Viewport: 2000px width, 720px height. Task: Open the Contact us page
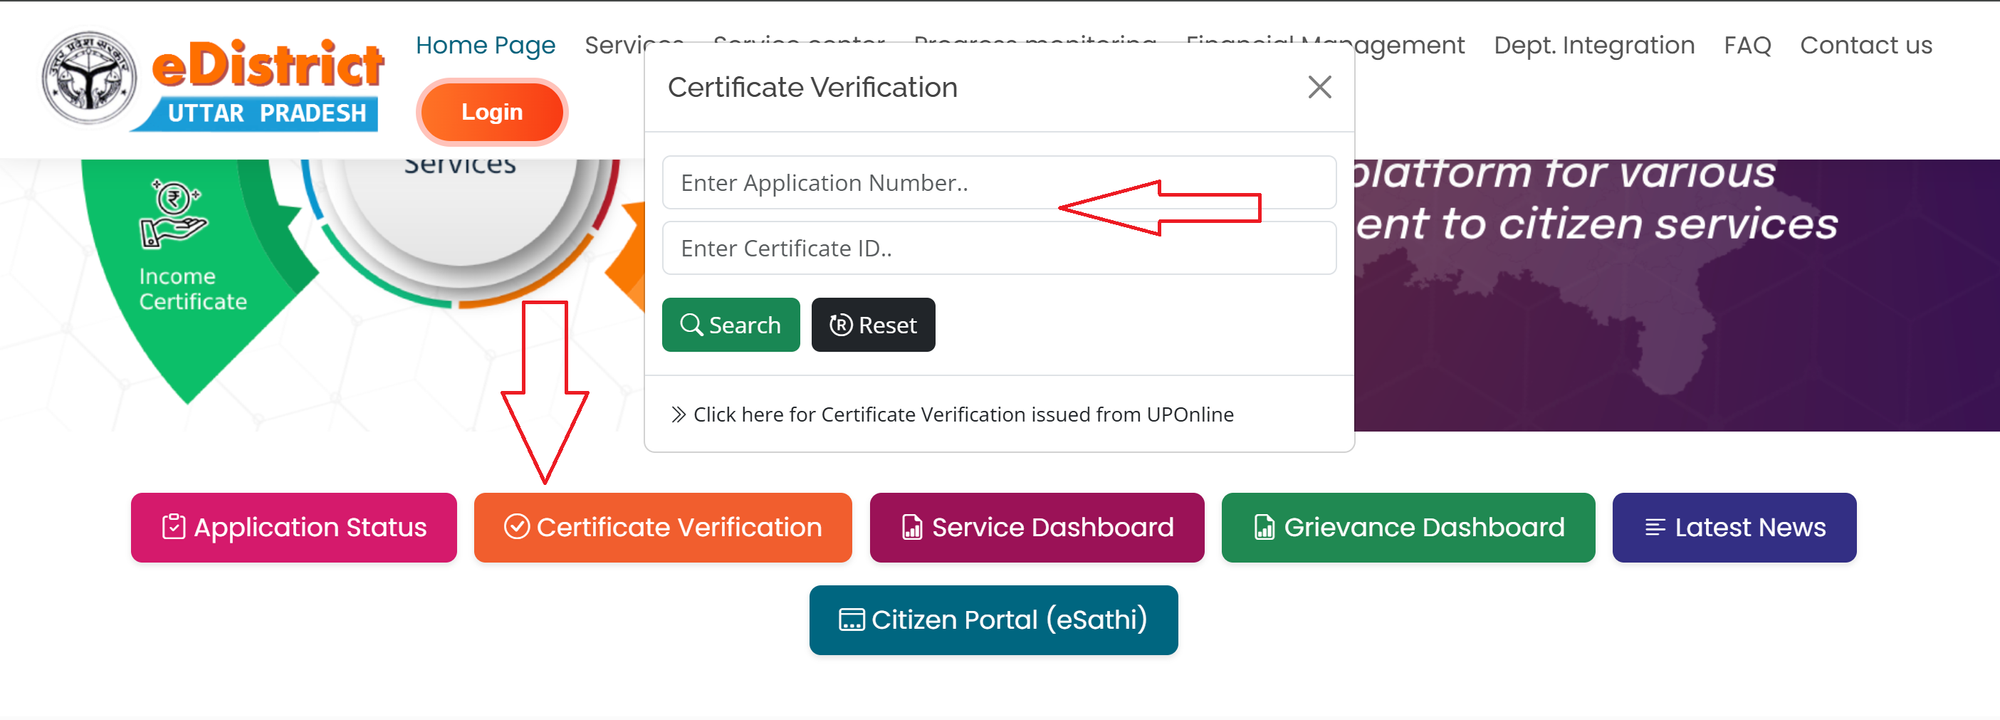click(x=1866, y=45)
